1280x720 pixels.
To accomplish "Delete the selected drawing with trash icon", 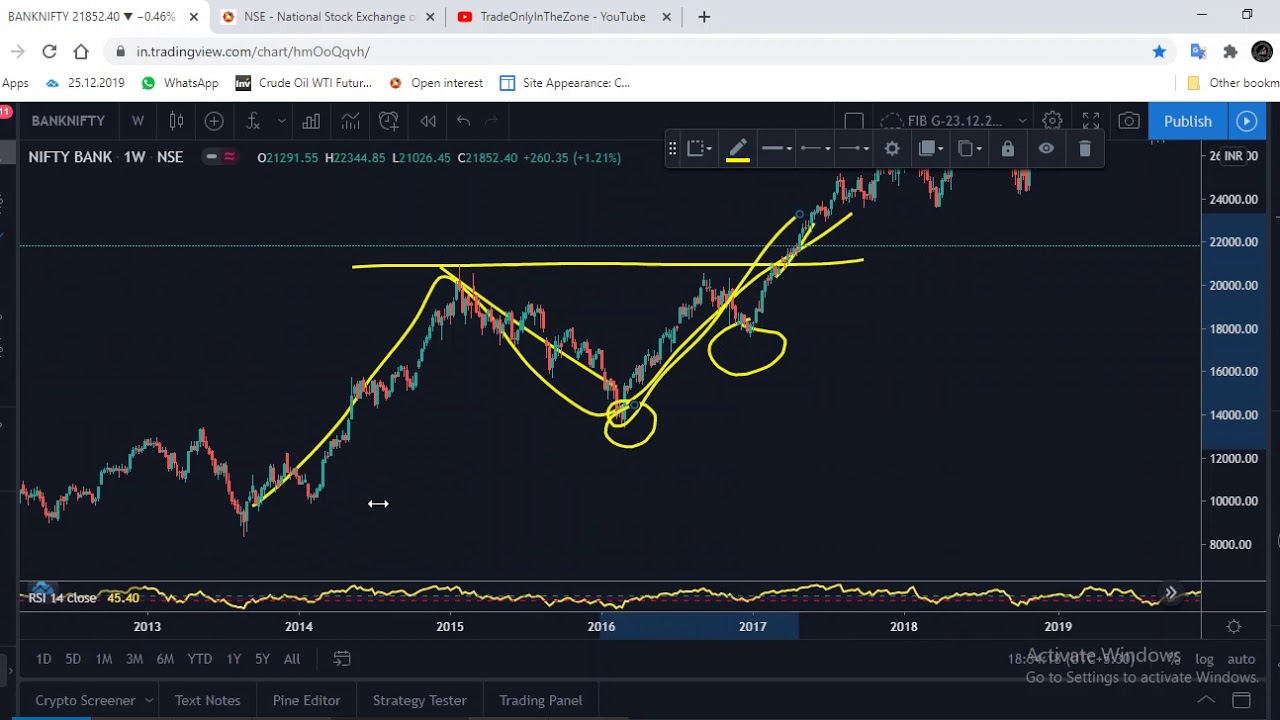I will 1085,149.
